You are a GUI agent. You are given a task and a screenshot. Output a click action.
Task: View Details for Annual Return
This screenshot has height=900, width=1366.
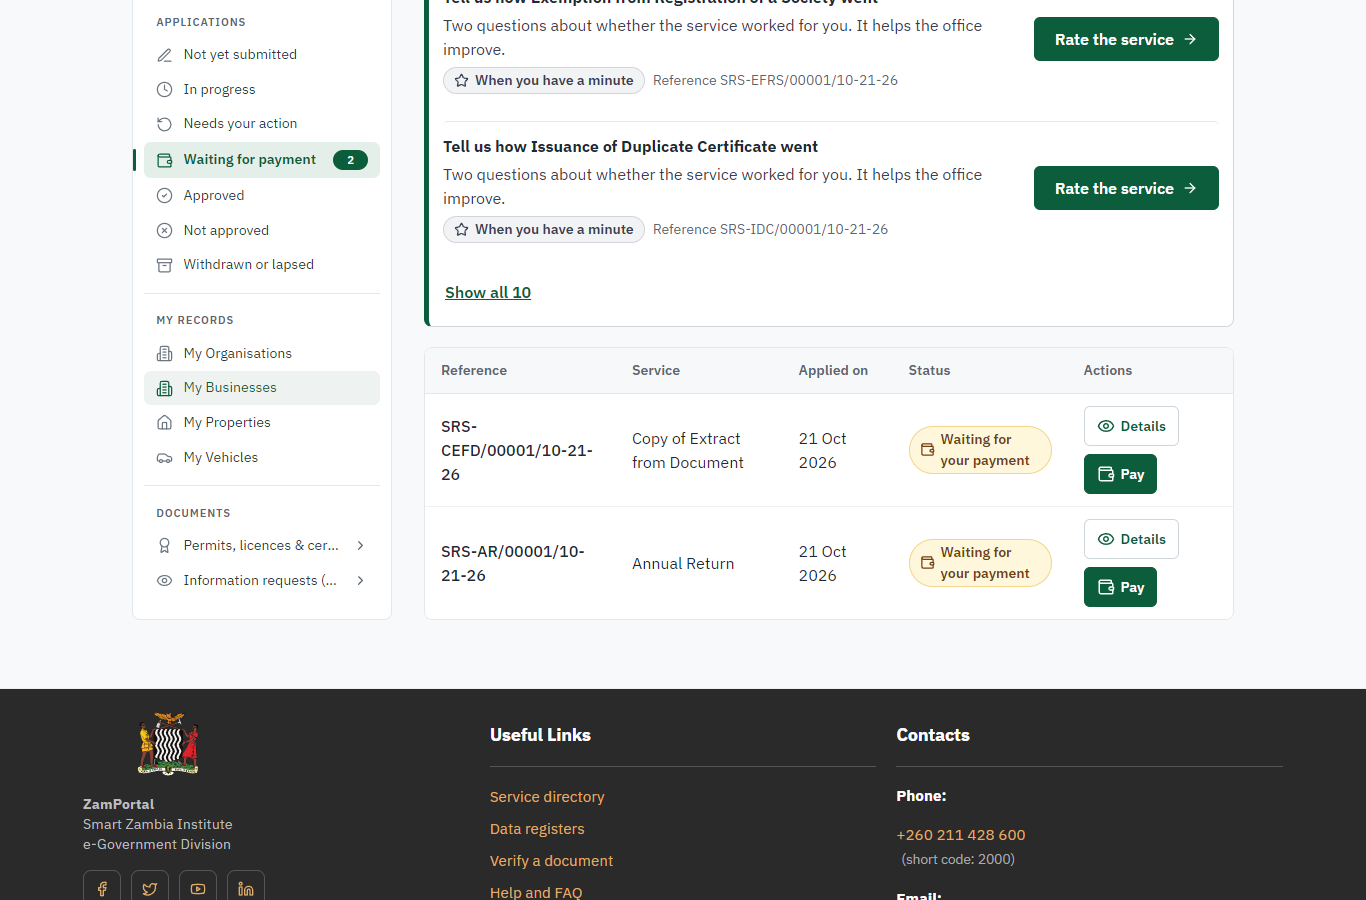pos(1131,539)
